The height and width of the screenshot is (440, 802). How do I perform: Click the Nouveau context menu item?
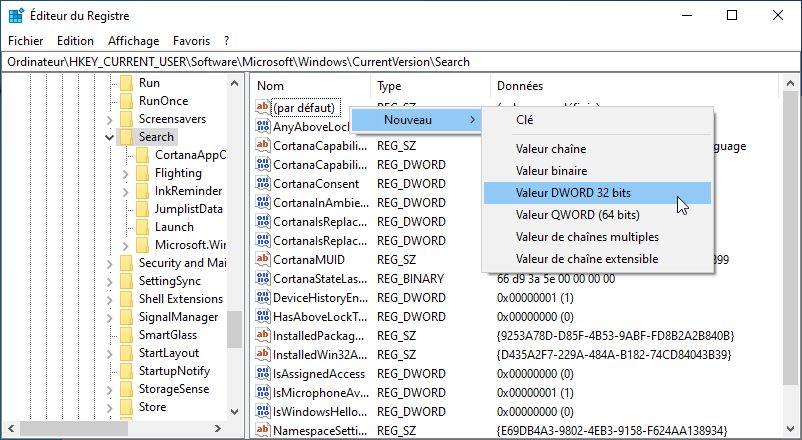pos(416,120)
